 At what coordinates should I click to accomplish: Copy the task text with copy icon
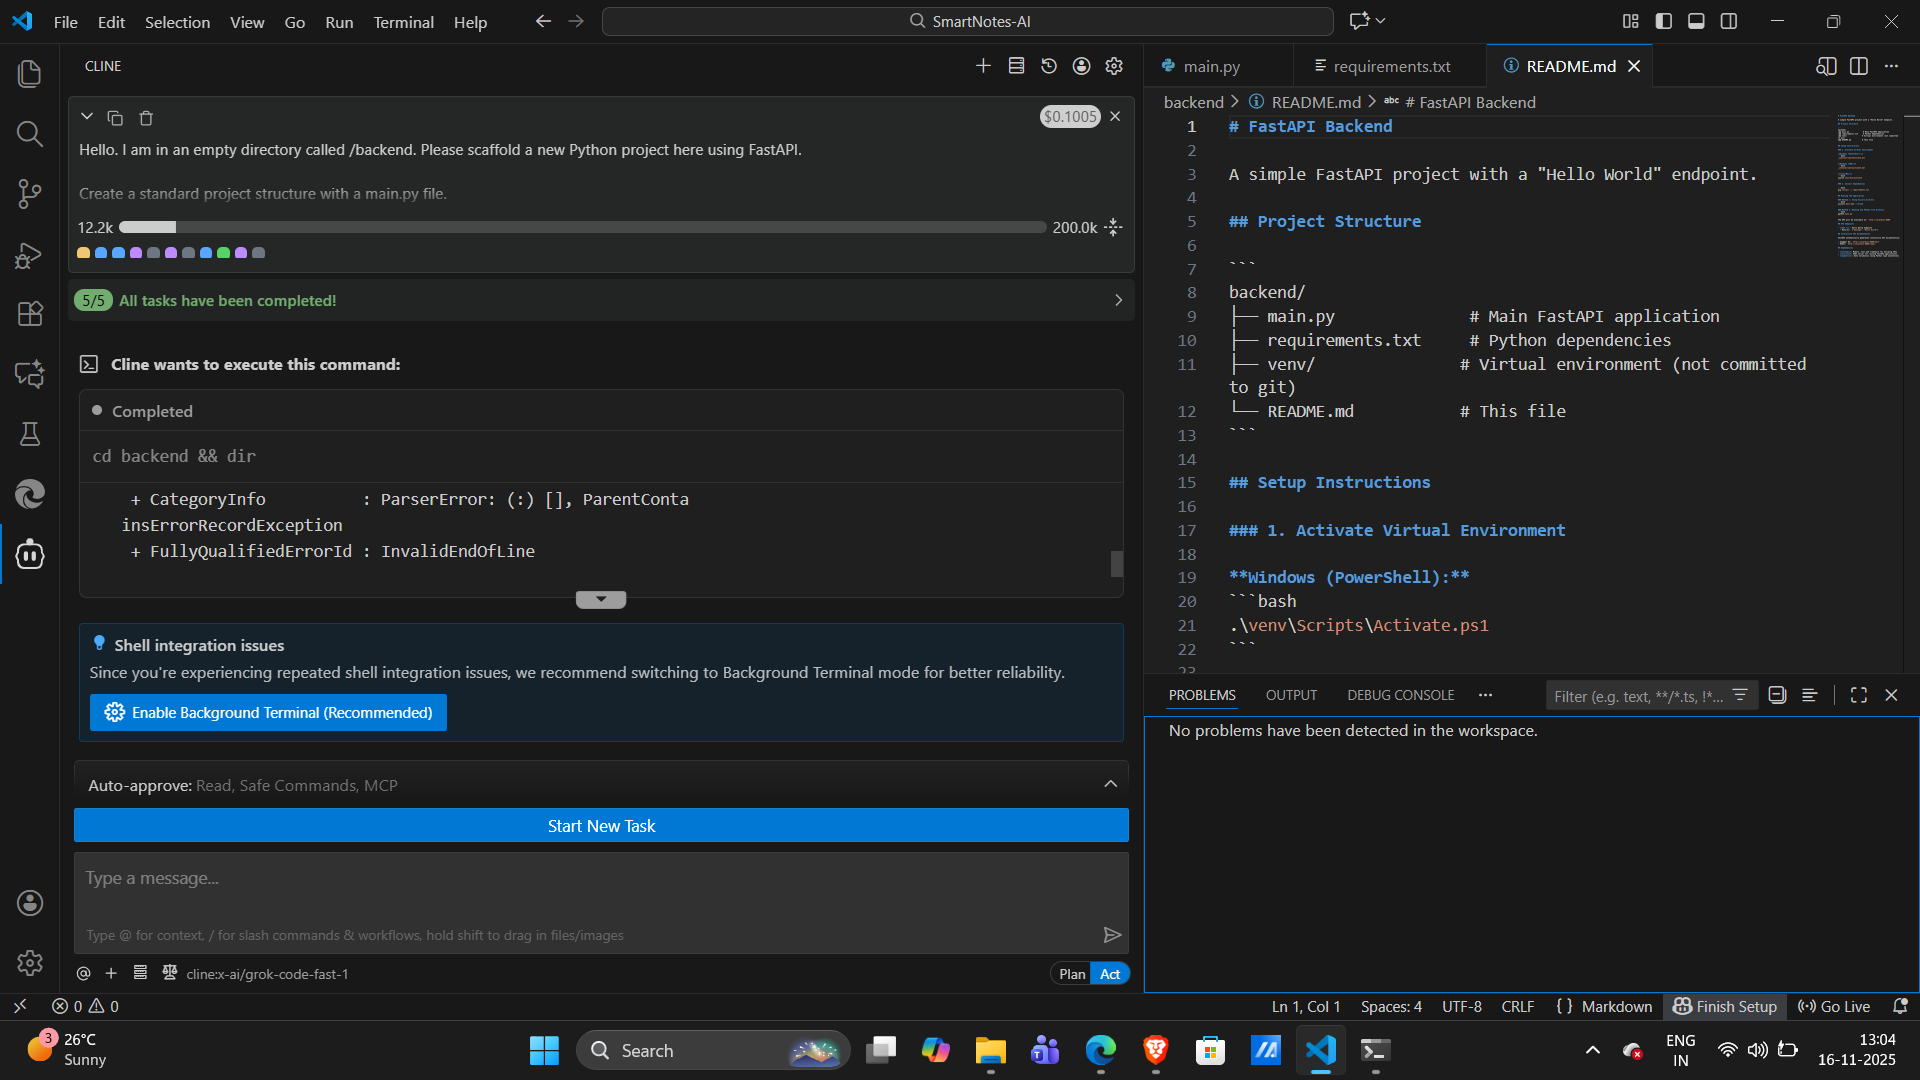[x=115, y=118]
